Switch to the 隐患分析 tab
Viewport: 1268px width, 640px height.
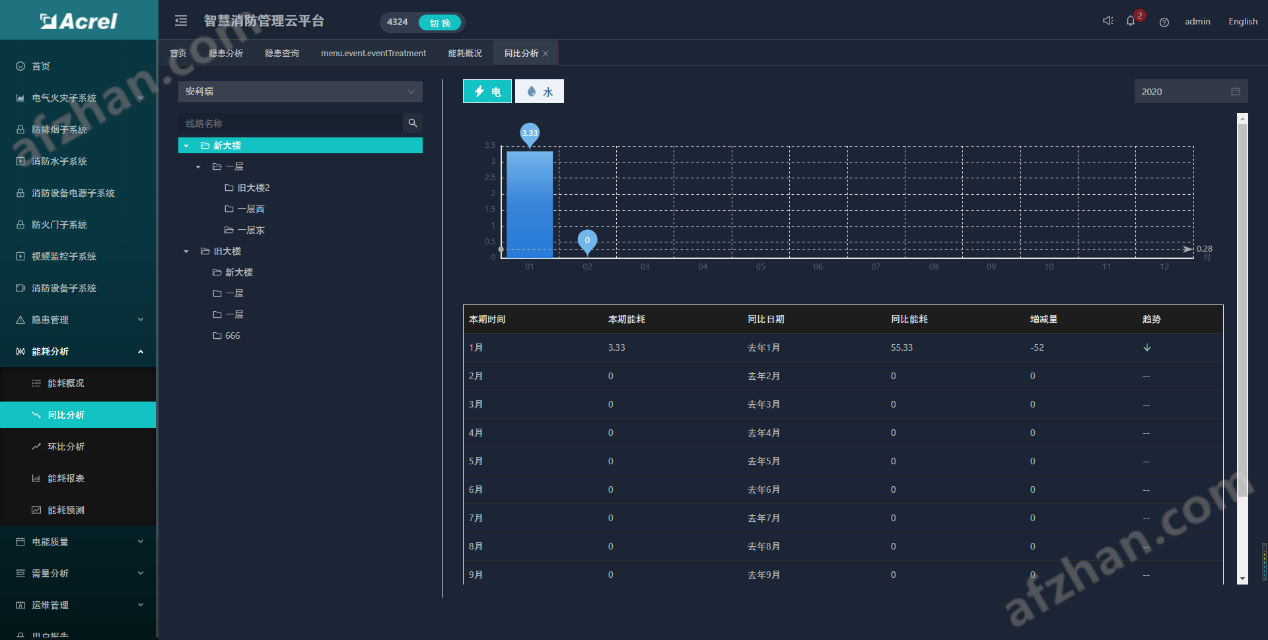(226, 53)
